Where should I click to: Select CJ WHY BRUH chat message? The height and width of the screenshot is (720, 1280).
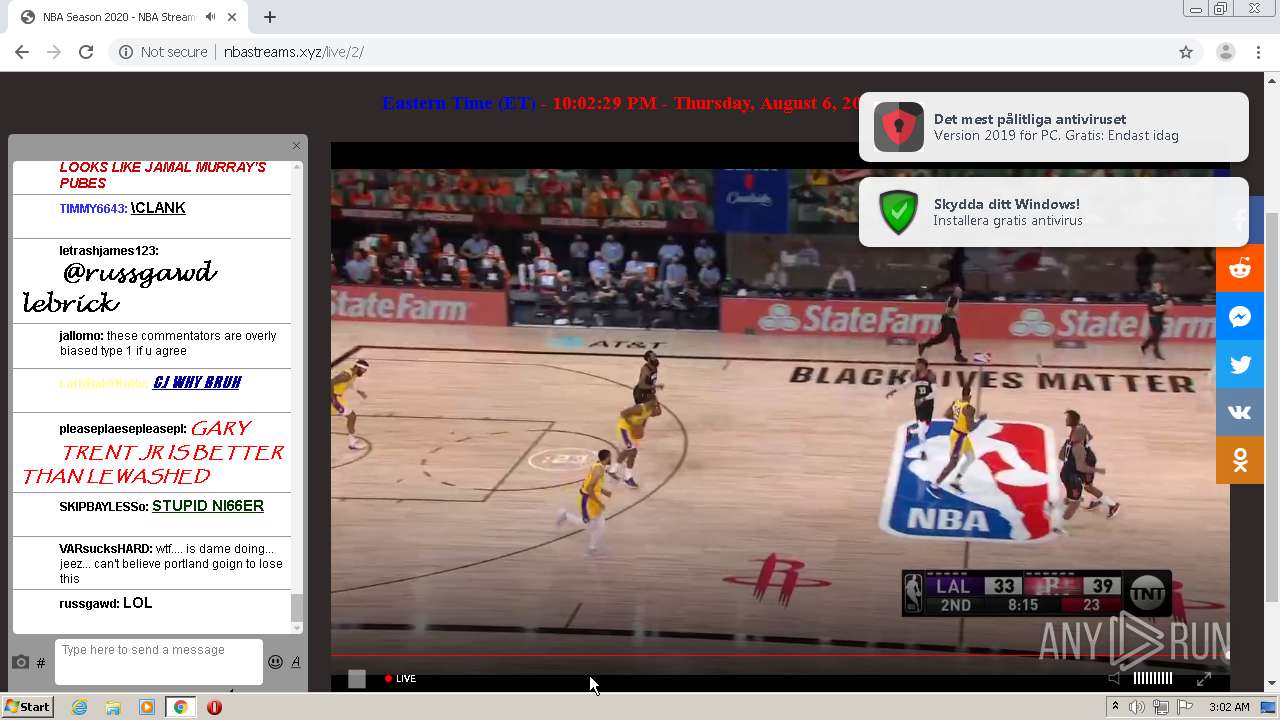click(196, 383)
